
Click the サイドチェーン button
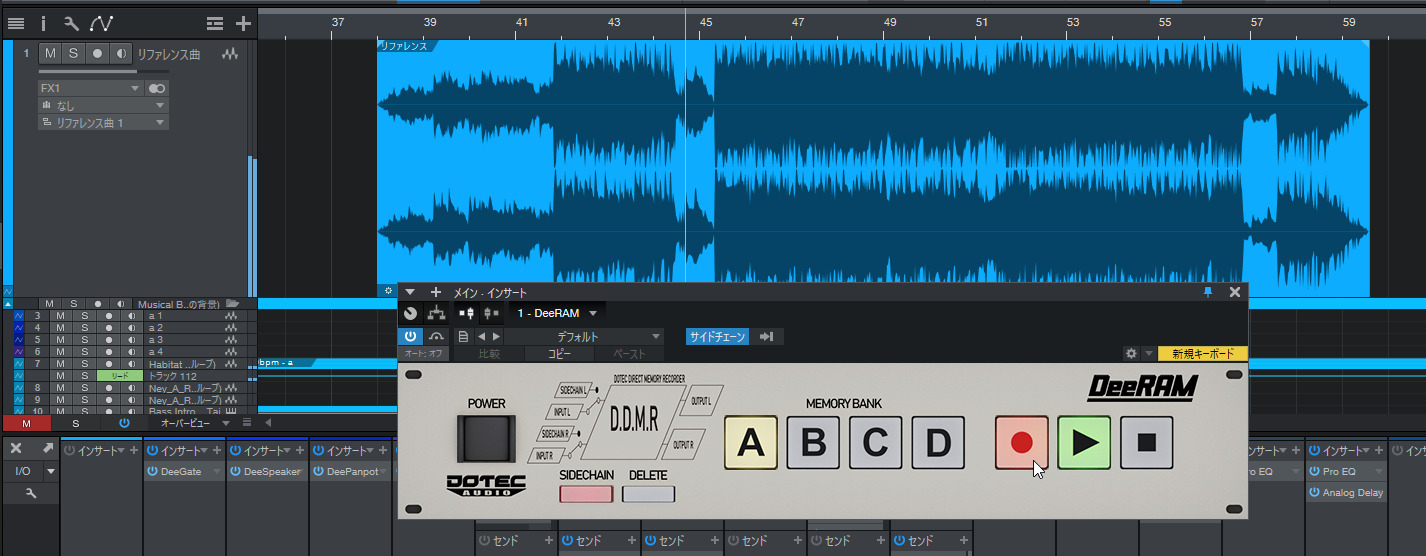tap(717, 337)
